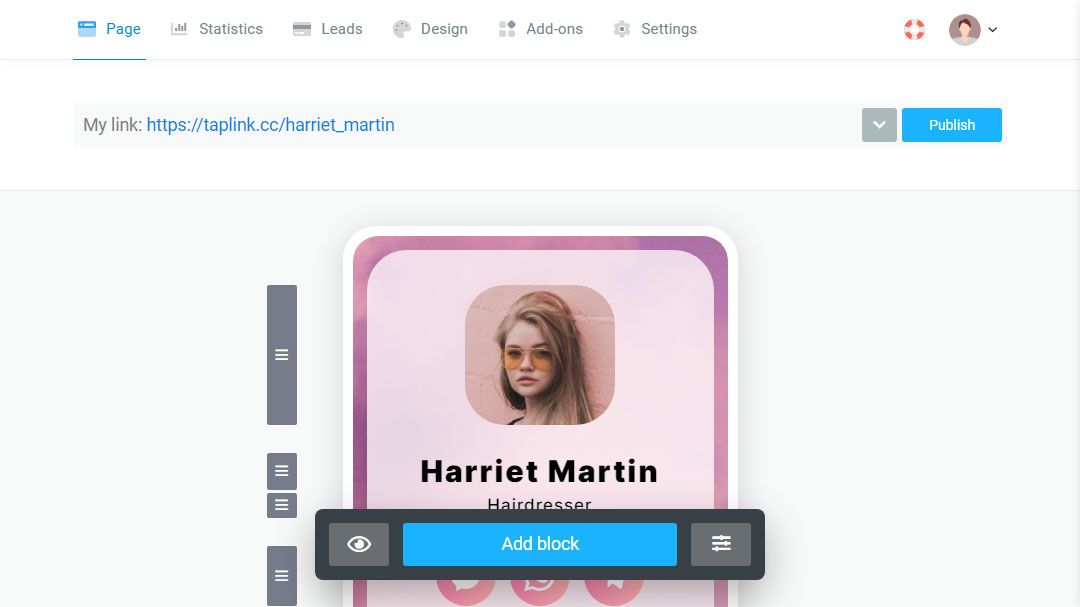Viewport: 1080px width, 607px height.
Task: Open the Add-ons tab
Action: [x=541, y=29]
